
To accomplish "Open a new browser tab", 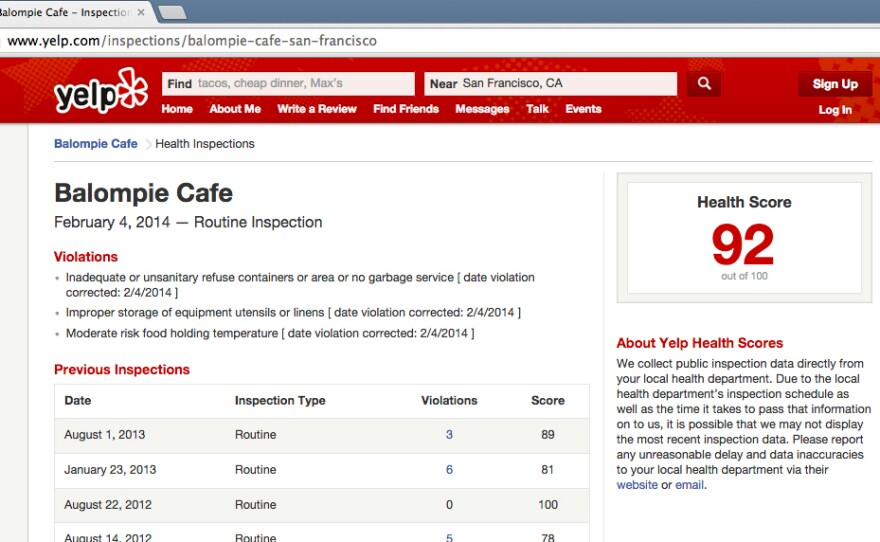I will [x=173, y=13].
